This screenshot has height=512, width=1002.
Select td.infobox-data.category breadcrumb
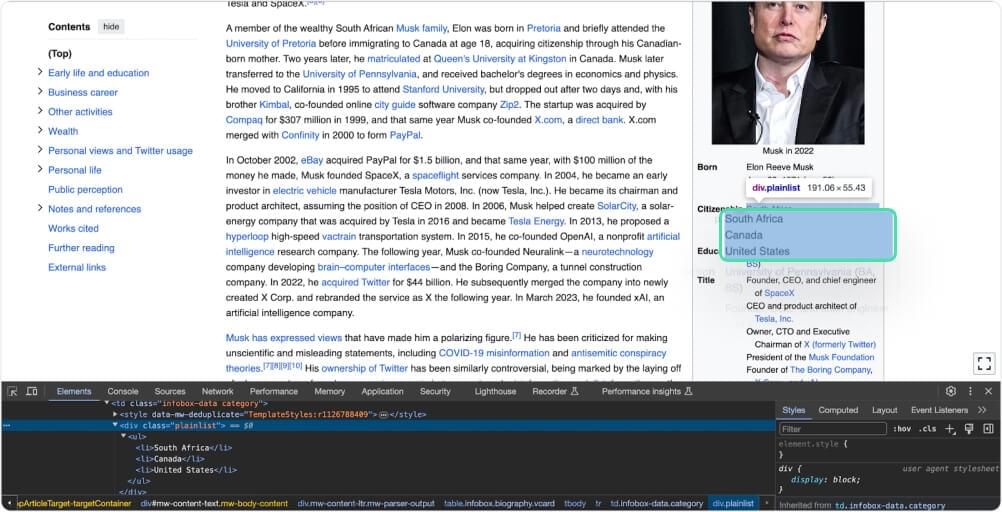pos(656,504)
